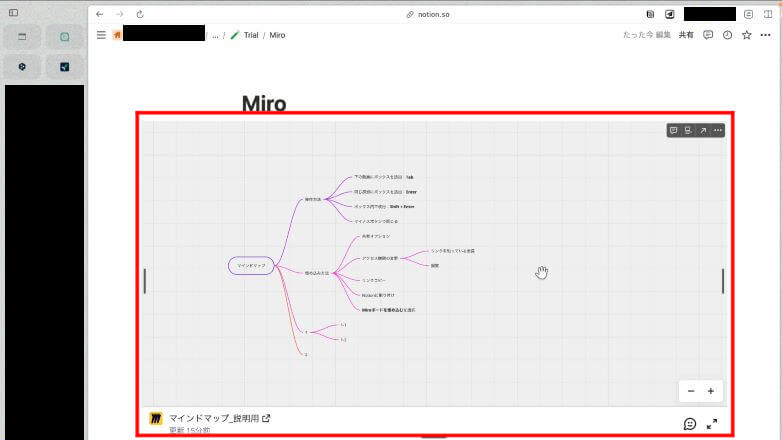Click the Miro breadcrumb item
This screenshot has height=440, width=782.
[277, 35]
